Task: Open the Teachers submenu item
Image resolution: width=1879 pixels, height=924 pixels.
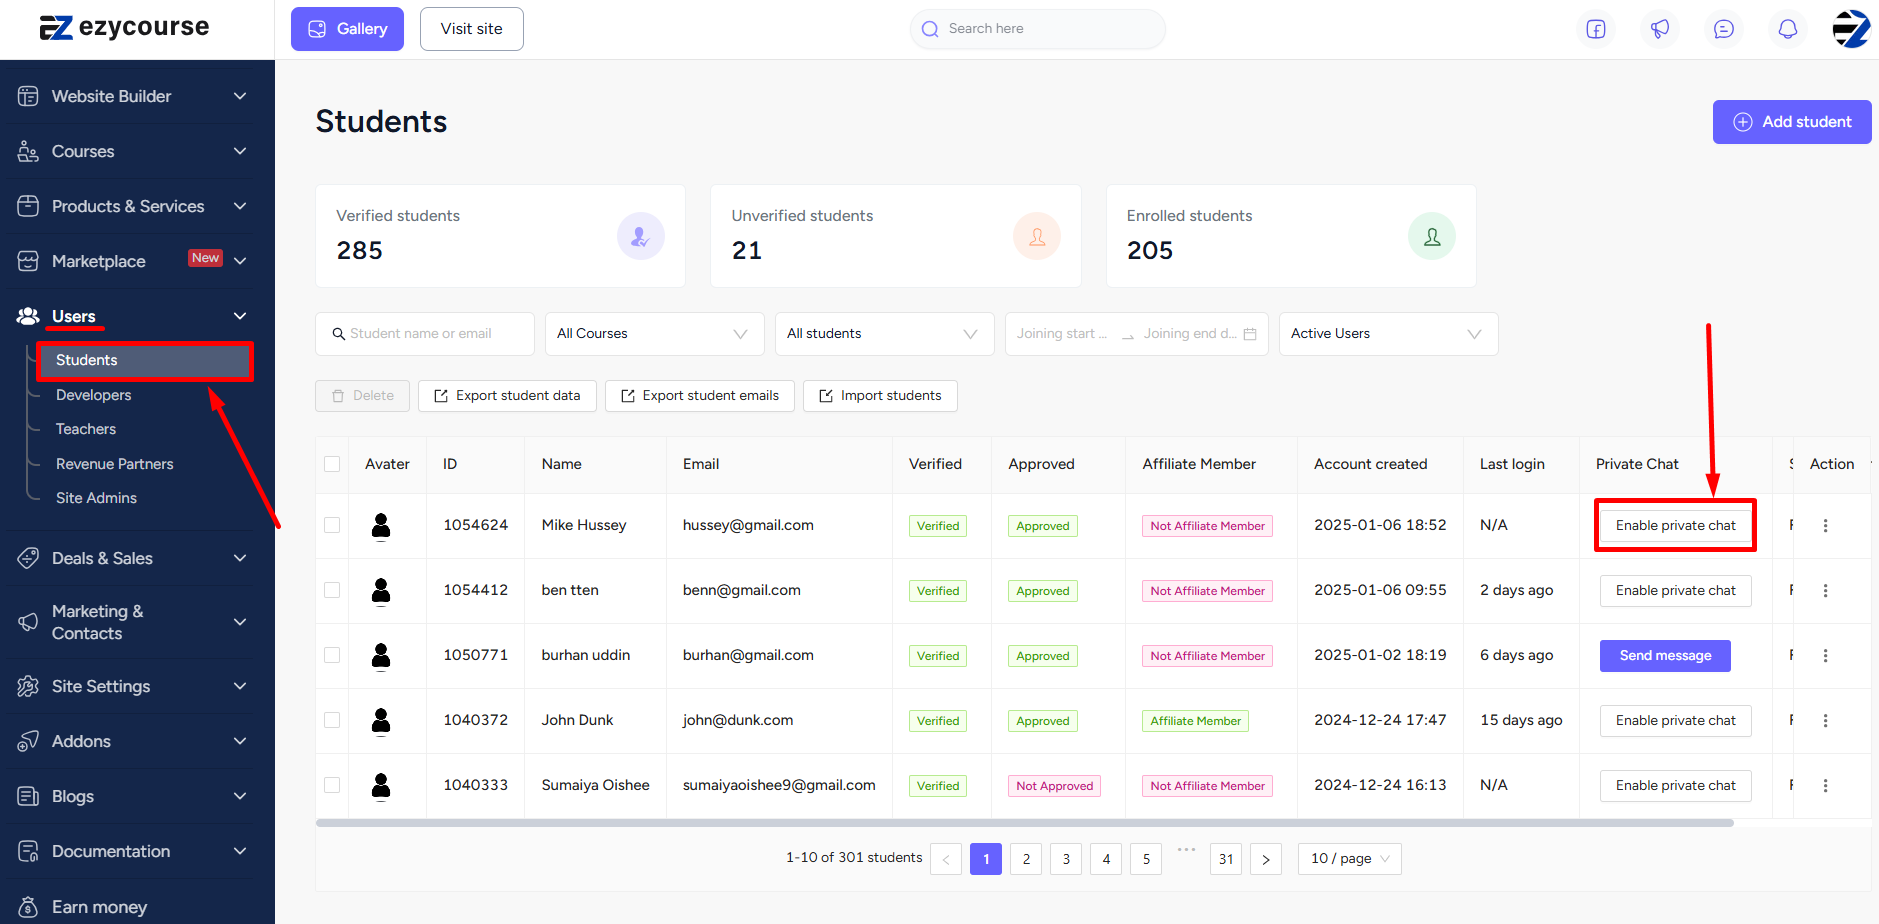Action: point(86,429)
